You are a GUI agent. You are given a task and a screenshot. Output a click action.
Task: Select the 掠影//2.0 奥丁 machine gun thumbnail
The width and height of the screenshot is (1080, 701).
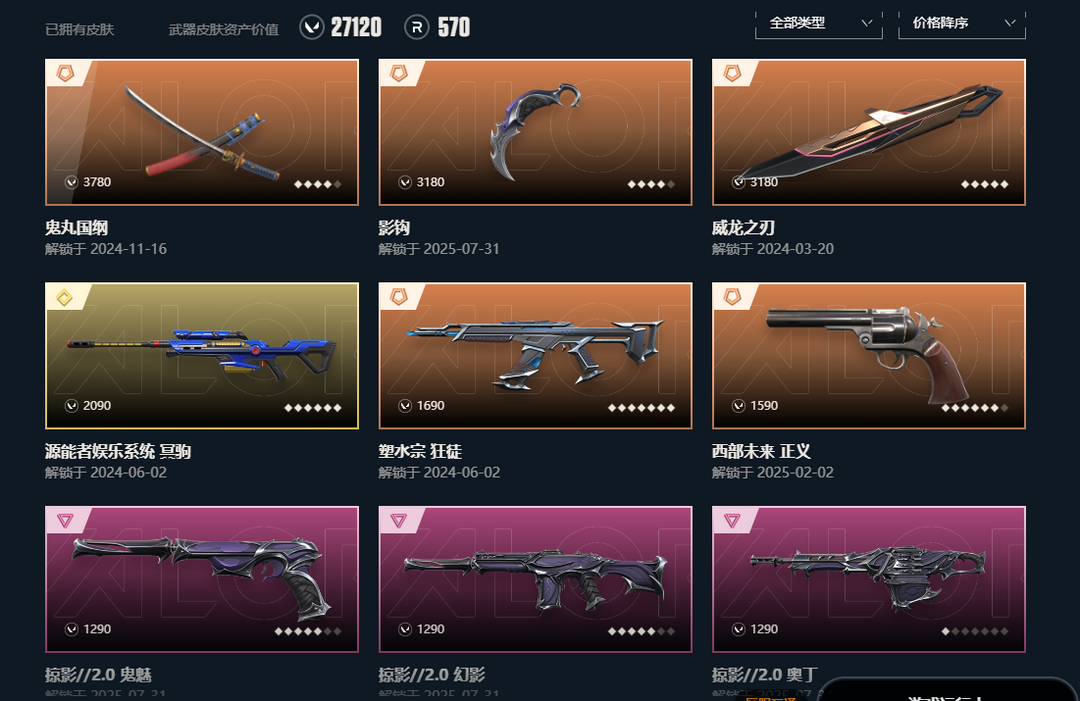click(x=869, y=579)
